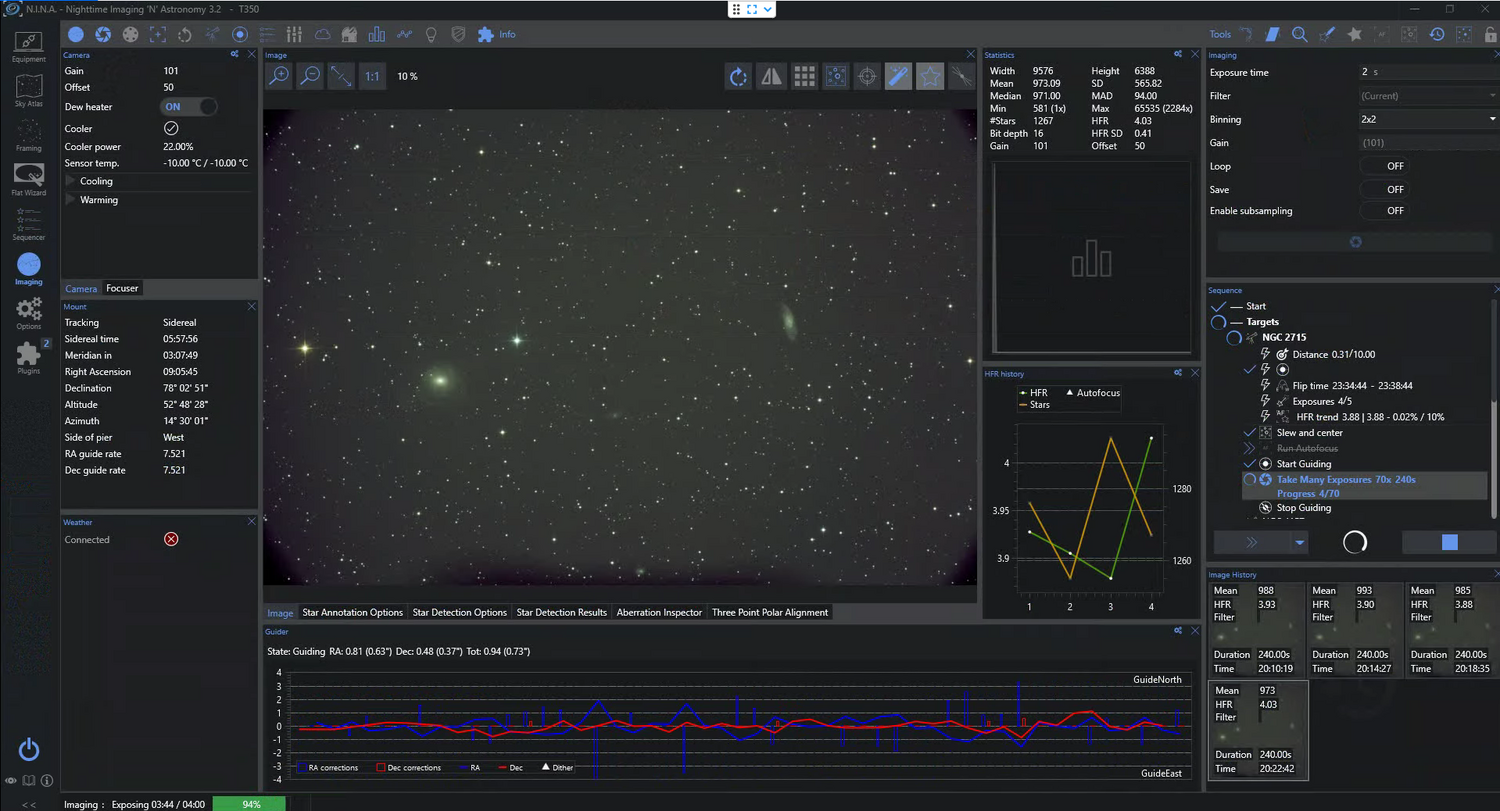The width and height of the screenshot is (1500, 811).
Task: Open the Sky Atlas section in the sidebar
Action: point(28,90)
